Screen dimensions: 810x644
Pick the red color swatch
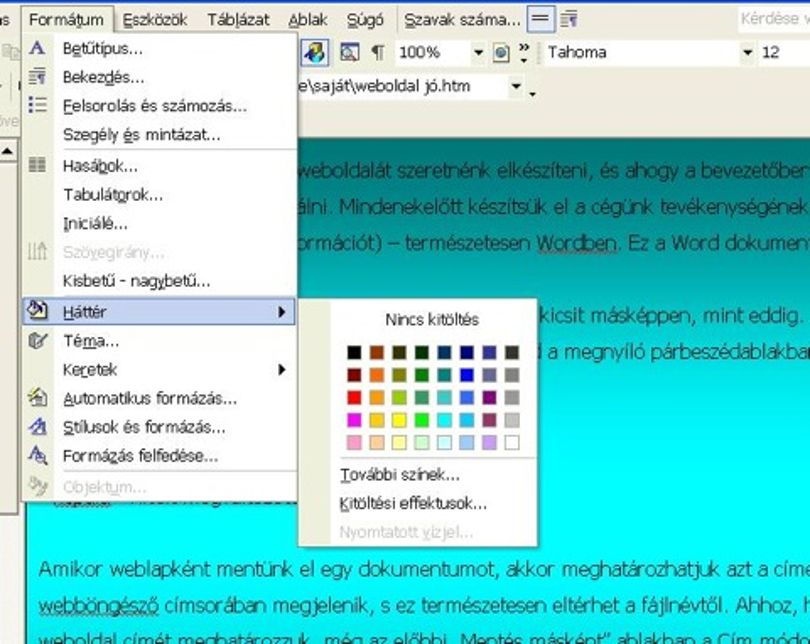[x=354, y=397]
